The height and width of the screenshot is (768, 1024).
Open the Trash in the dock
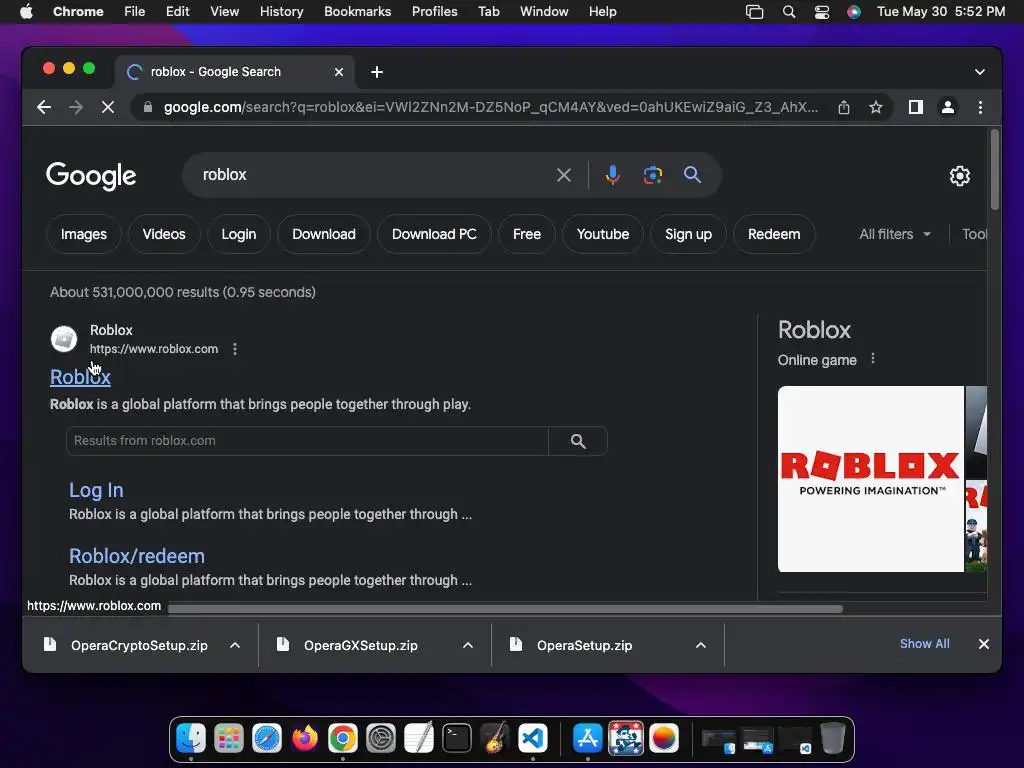coord(833,739)
